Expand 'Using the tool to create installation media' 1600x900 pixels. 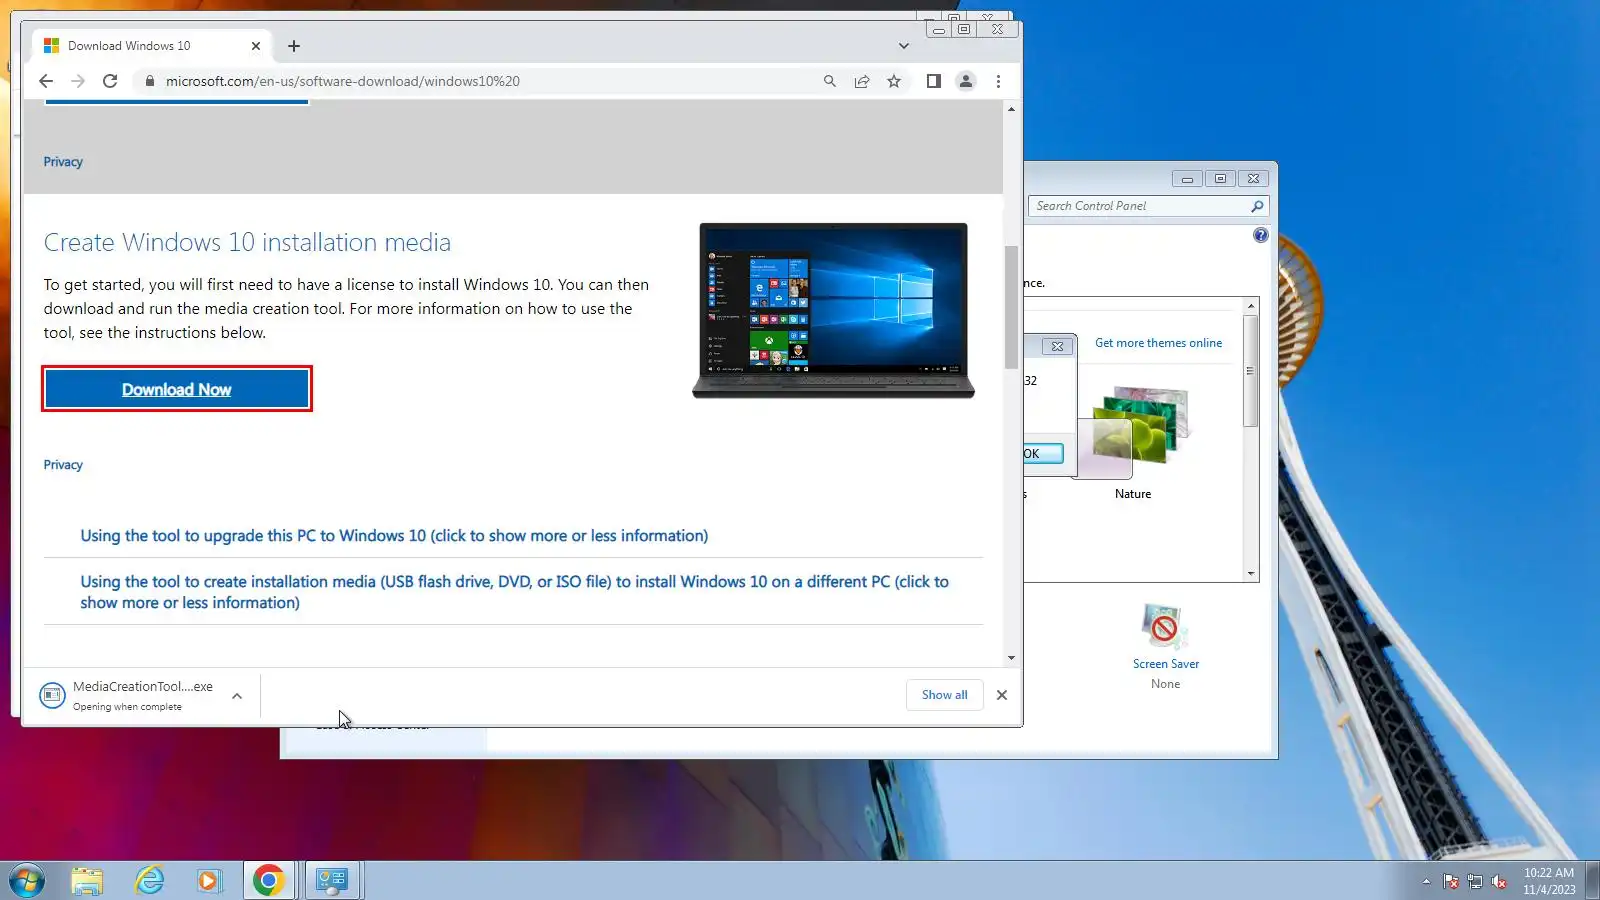[514, 592]
